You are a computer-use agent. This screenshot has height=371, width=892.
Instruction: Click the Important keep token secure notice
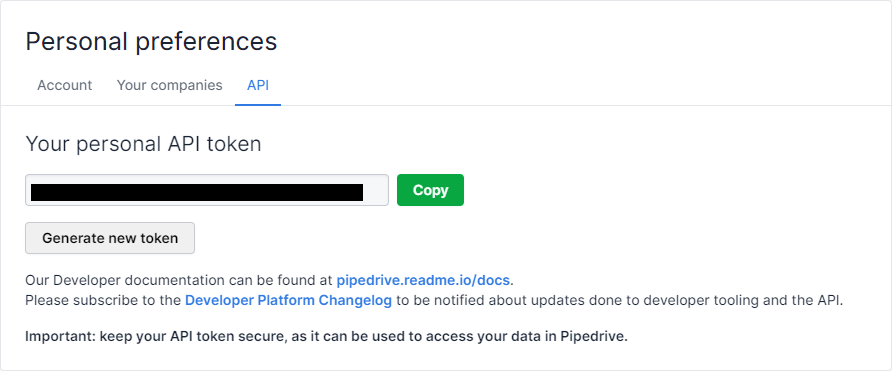(x=327, y=336)
